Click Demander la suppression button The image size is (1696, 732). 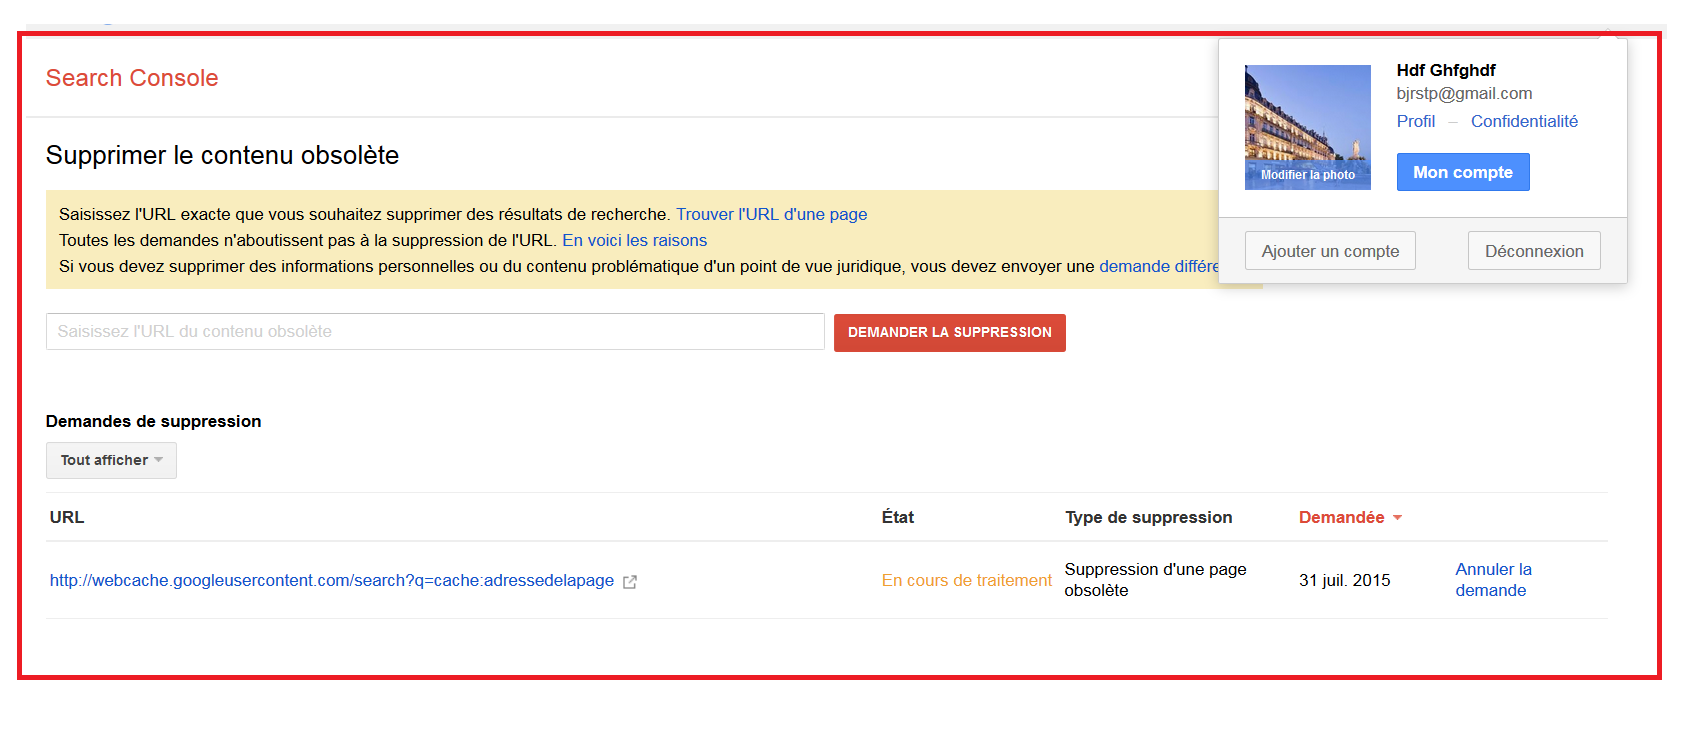click(x=949, y=332)
